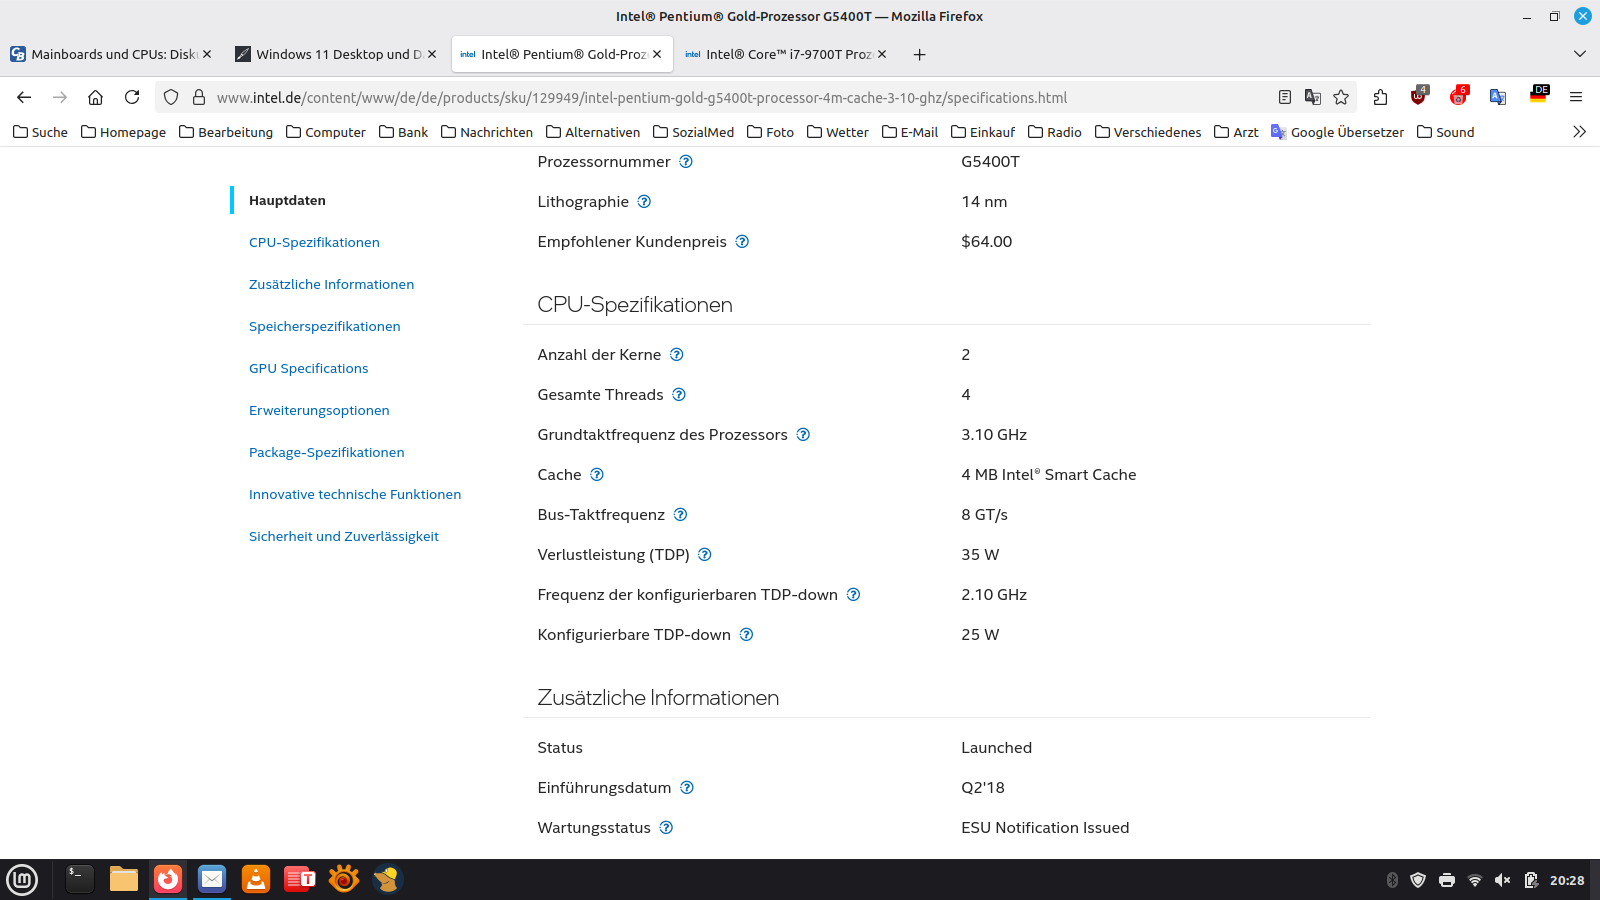
Task: Go to GPU Specifications section link
Action: (x=308, y=369)
